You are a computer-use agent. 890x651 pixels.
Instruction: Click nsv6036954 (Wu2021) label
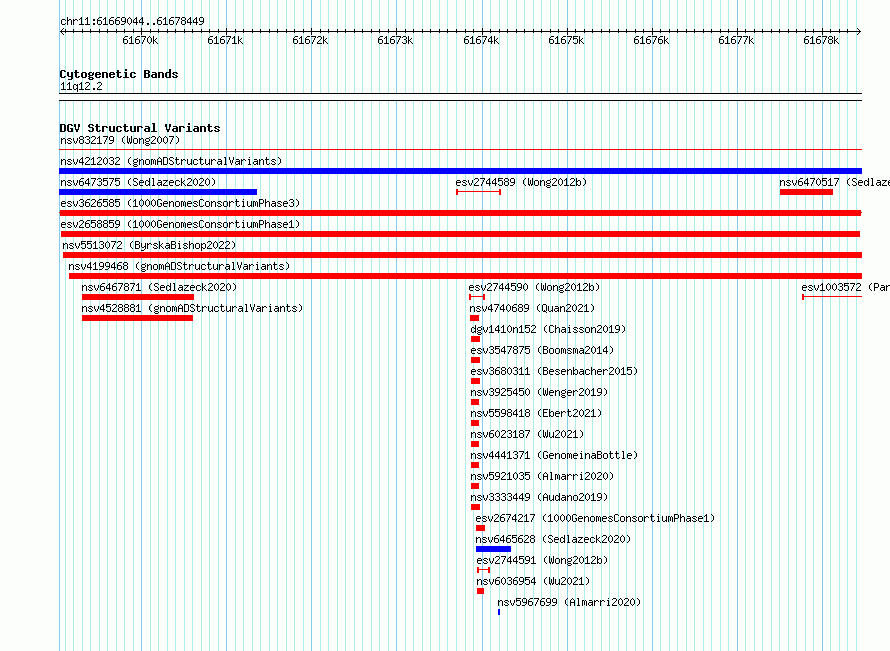(533, 581)
